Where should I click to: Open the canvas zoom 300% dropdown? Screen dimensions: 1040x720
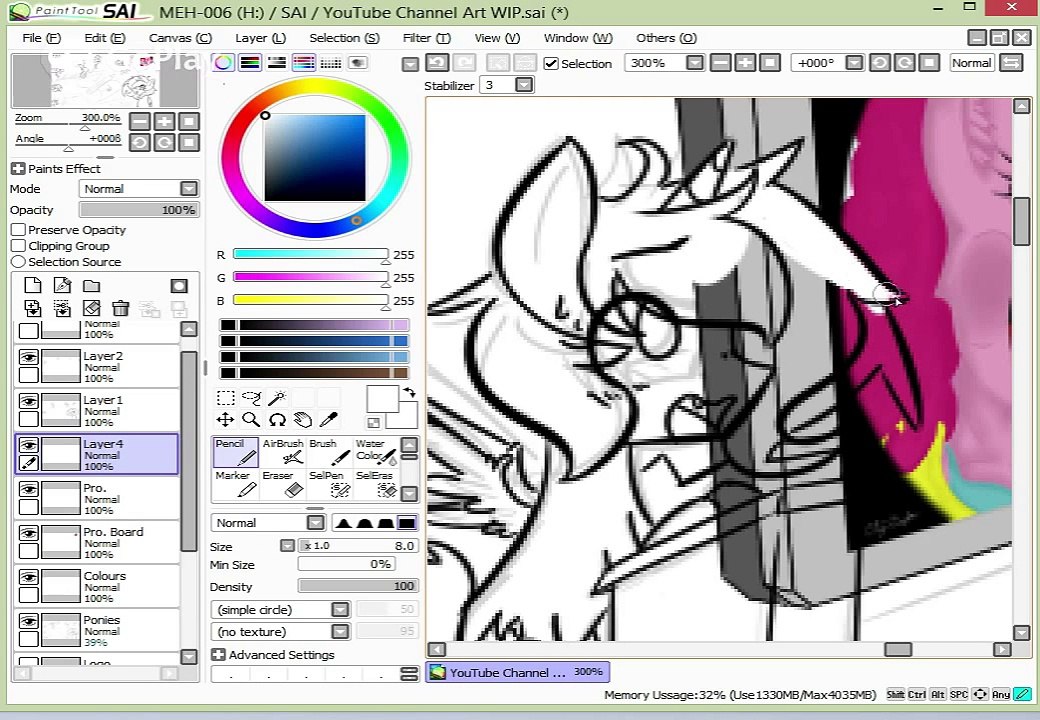click(694, 63)
